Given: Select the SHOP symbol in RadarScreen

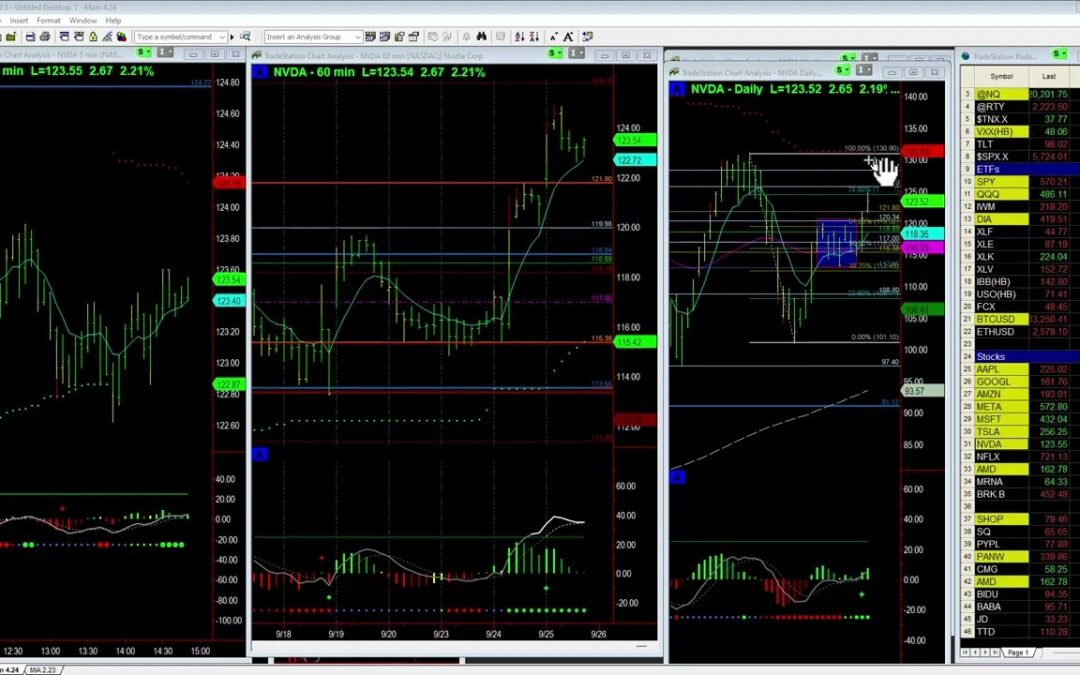Looking at the screenshot, I should 1001,519.
